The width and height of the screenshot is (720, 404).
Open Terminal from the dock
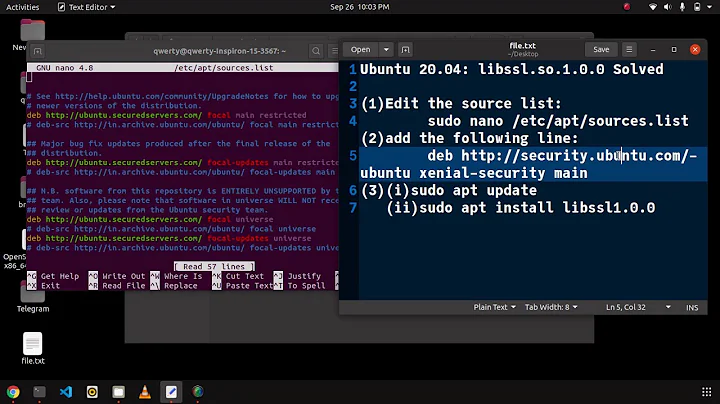pyautogui.click(x=39, y=392)
